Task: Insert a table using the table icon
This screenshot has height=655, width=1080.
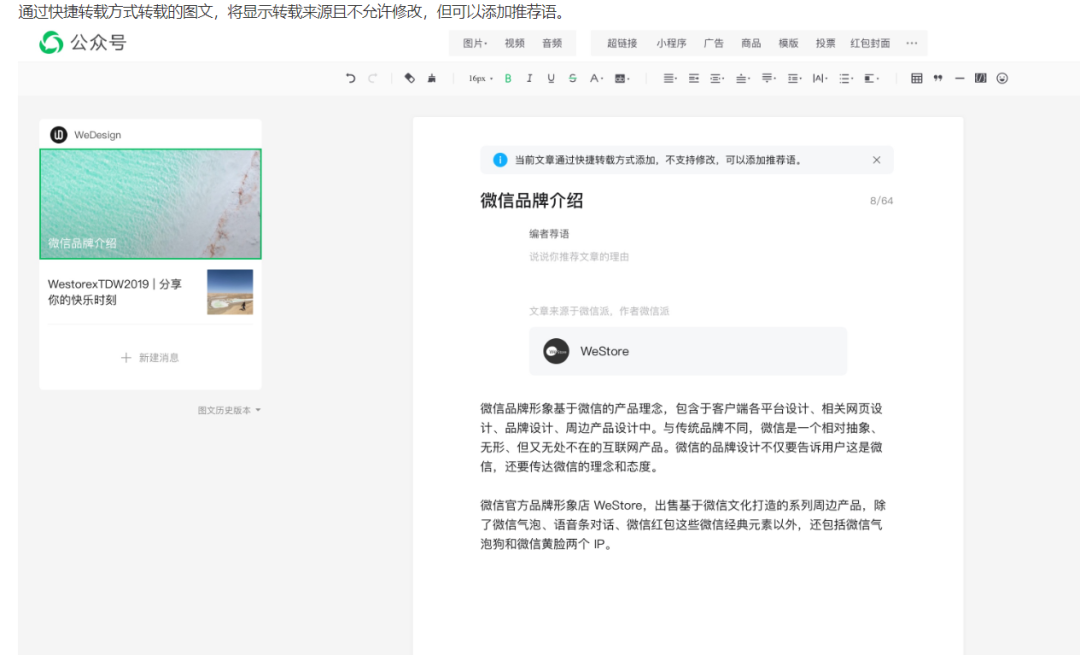Action: 916,78
